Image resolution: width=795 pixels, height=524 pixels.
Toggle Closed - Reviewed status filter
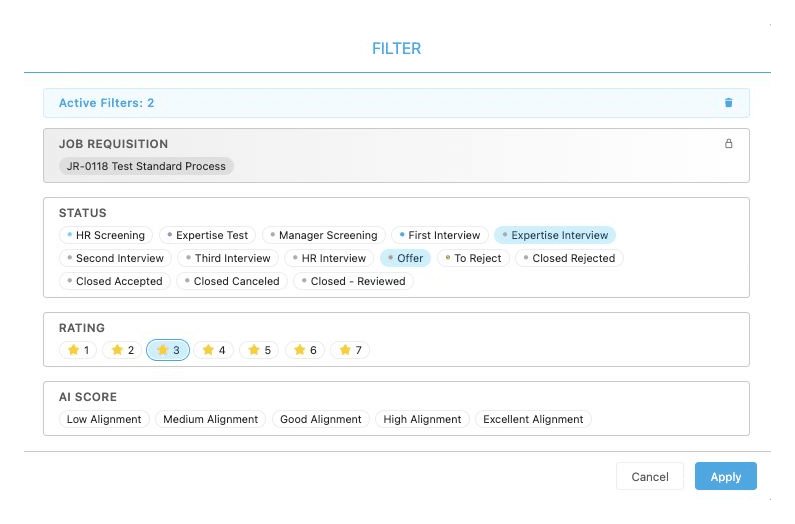coord(353,281)
